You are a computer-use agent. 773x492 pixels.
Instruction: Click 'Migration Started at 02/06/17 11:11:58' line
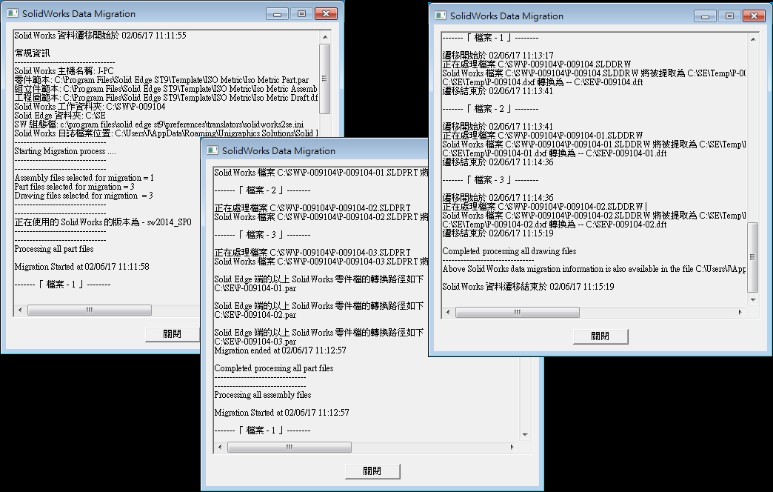pos(82,267)
